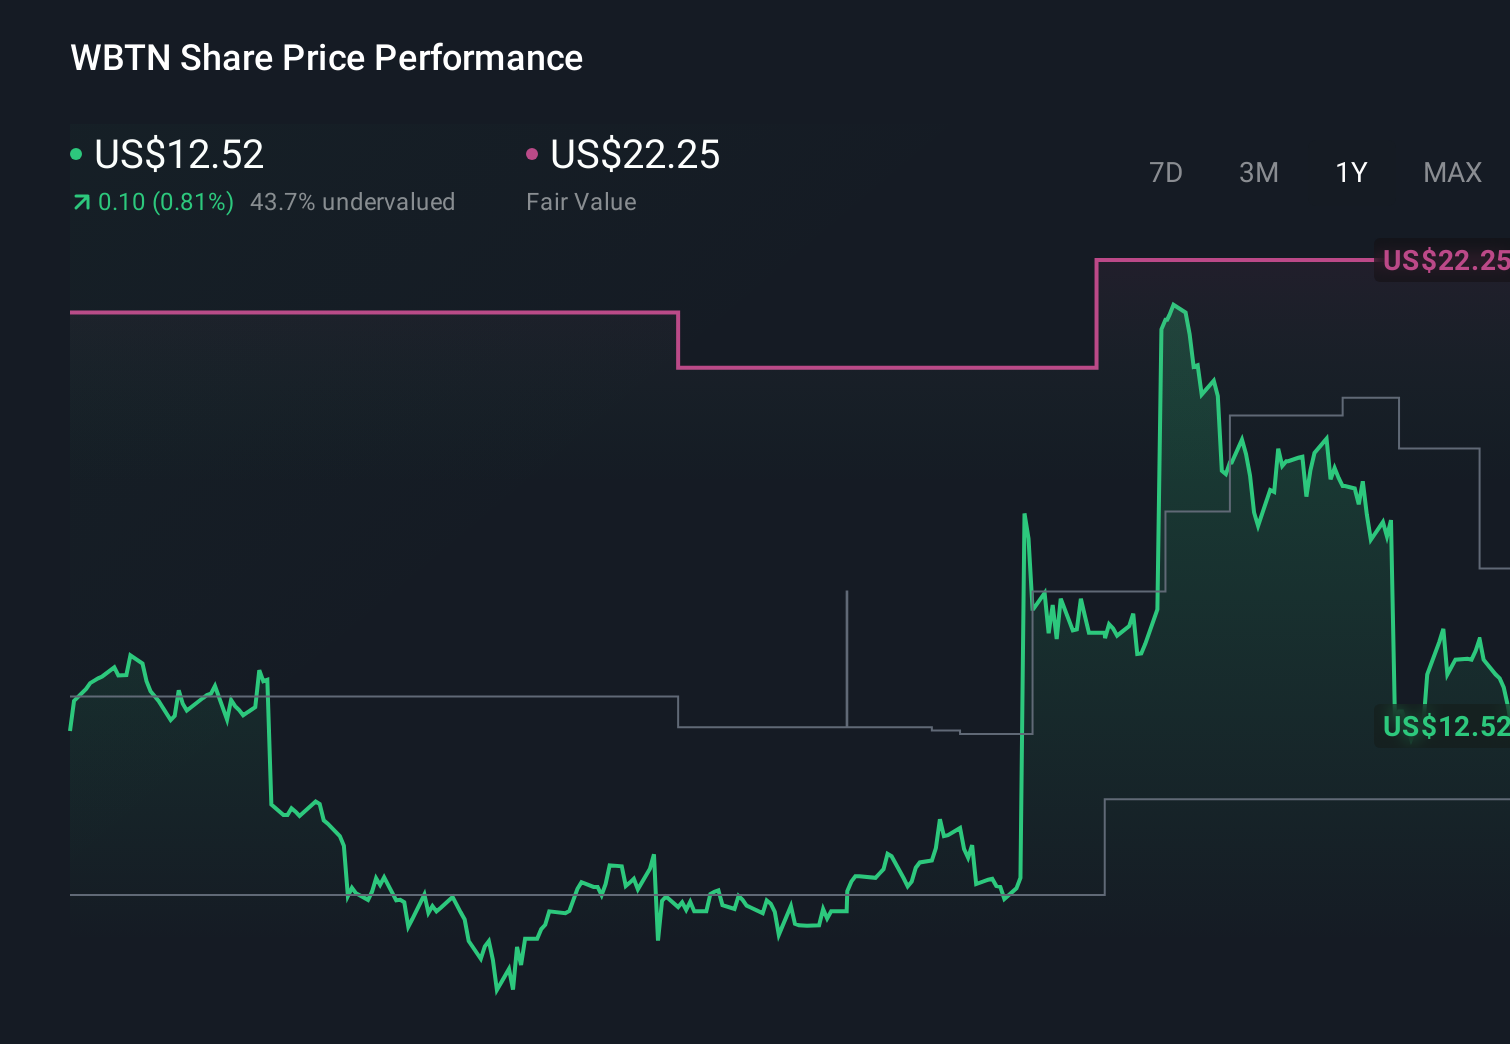Expand the 43.7% undervalued explanation

(x=354, y=201)
